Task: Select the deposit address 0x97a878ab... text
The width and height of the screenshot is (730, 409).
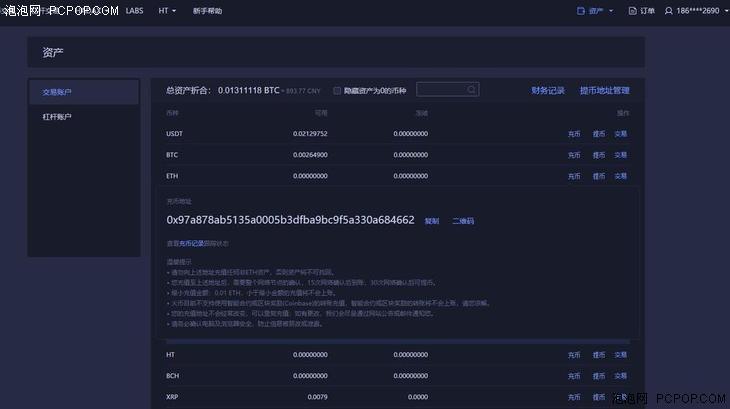Action: pyautogui.click(x=290, y=220)
